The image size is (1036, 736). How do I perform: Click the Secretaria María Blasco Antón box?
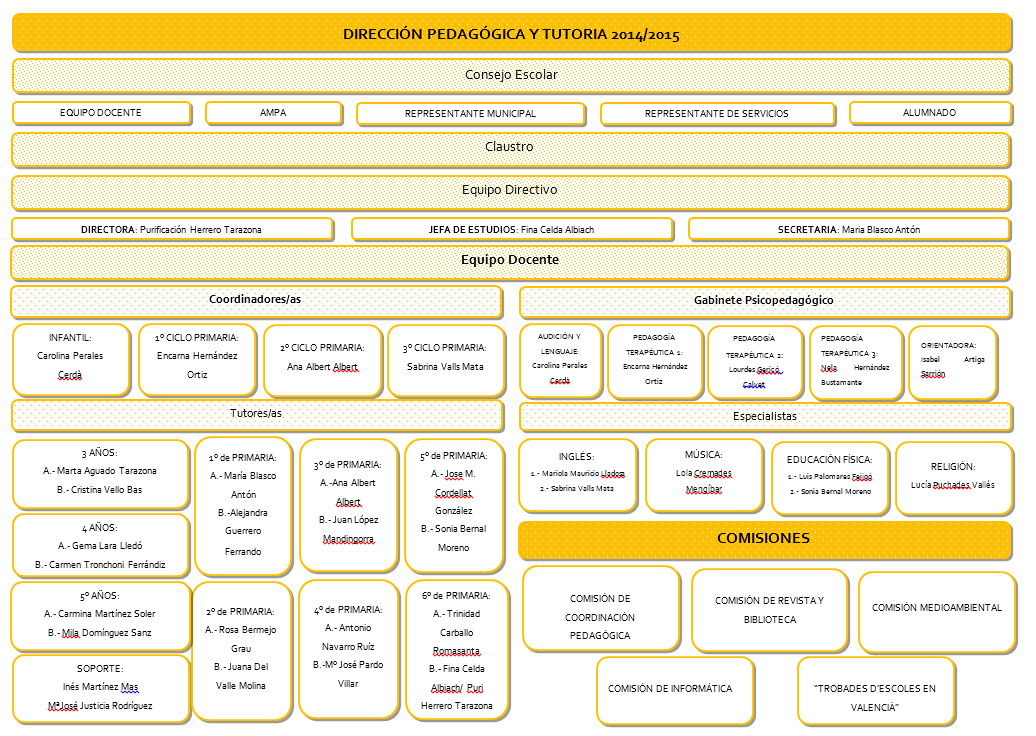pyautogui.click(x=848, y=230)
